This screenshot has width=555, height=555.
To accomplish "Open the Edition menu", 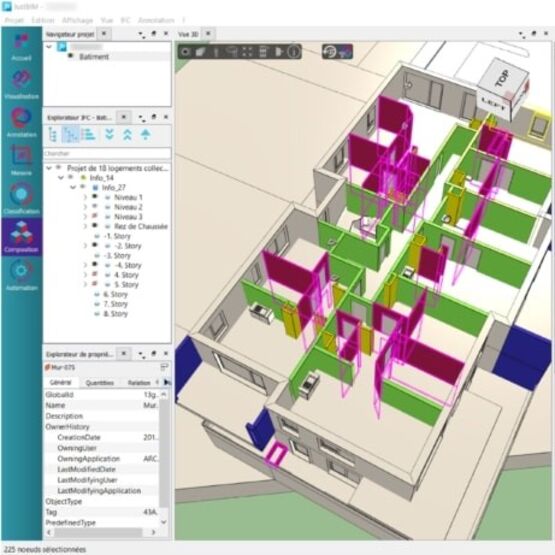I will tap(43, 20).
